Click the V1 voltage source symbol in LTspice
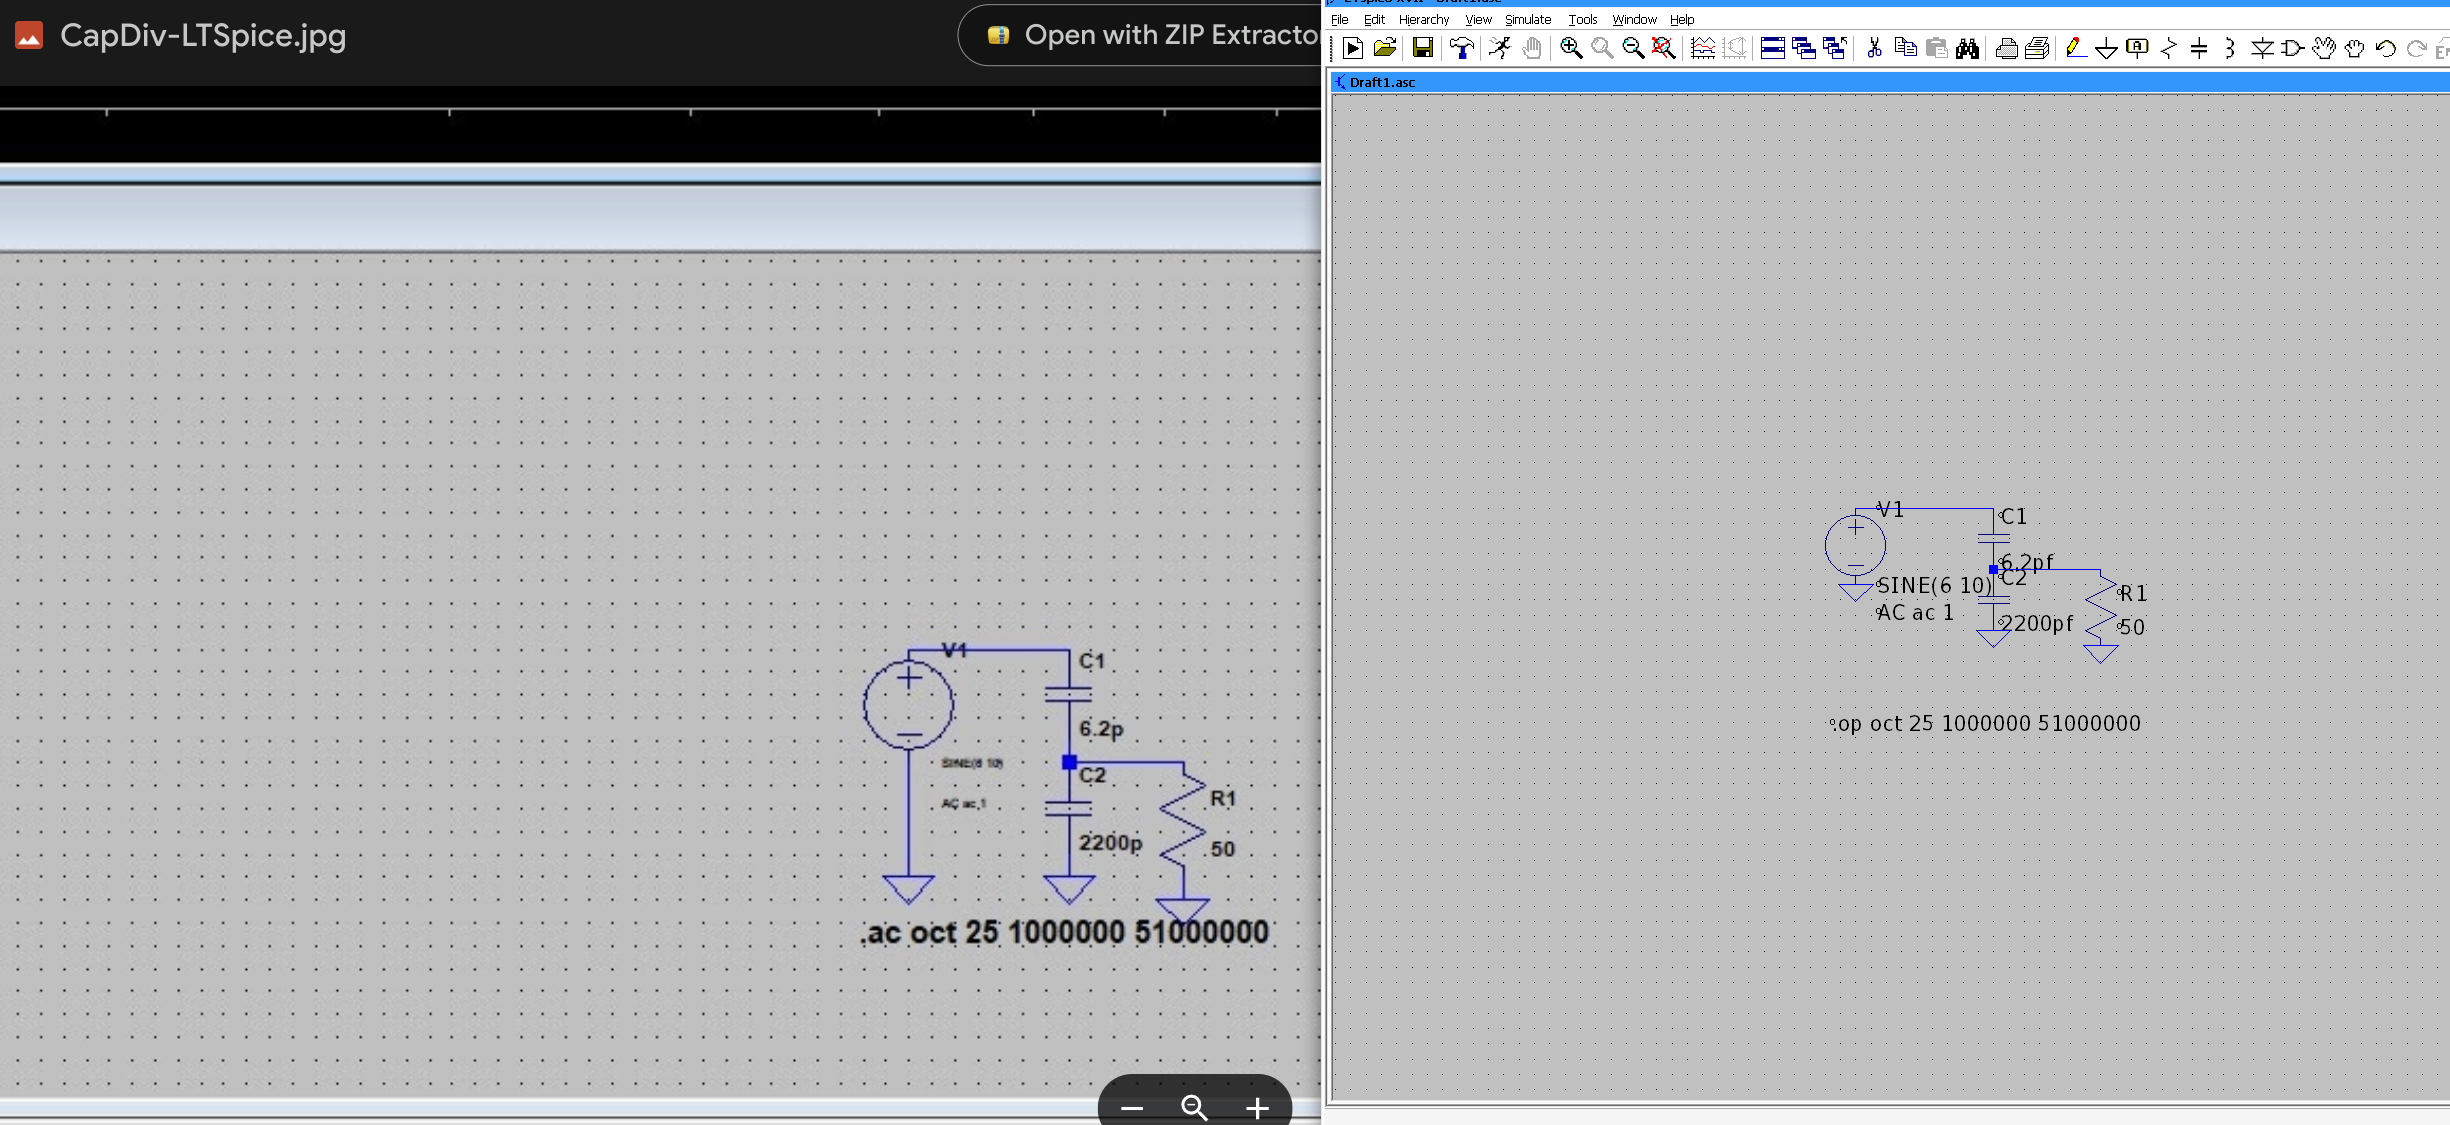The image size is (2450, 1125). click(1855, 546)
